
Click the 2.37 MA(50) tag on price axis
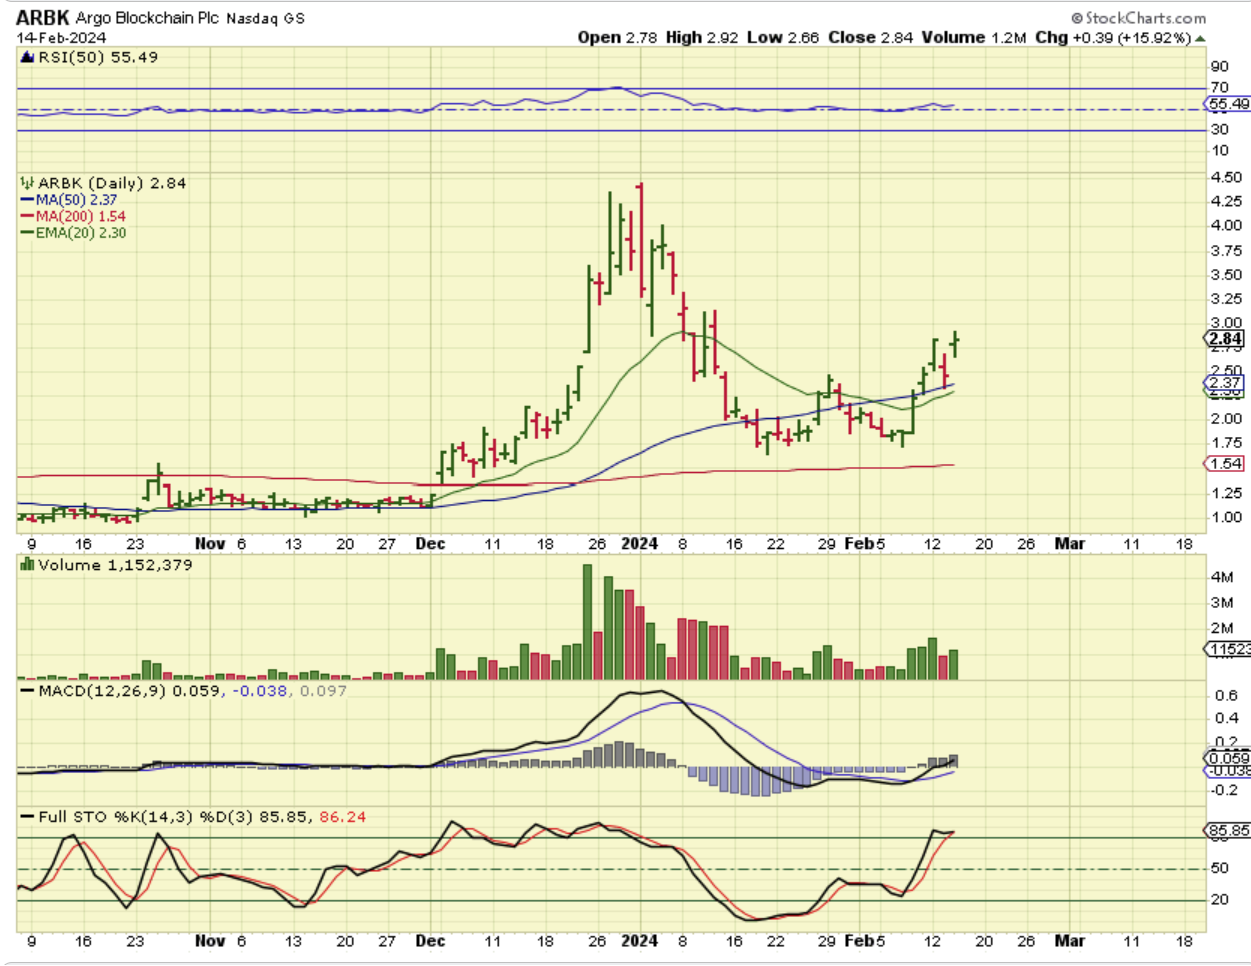click(1225, 383)
